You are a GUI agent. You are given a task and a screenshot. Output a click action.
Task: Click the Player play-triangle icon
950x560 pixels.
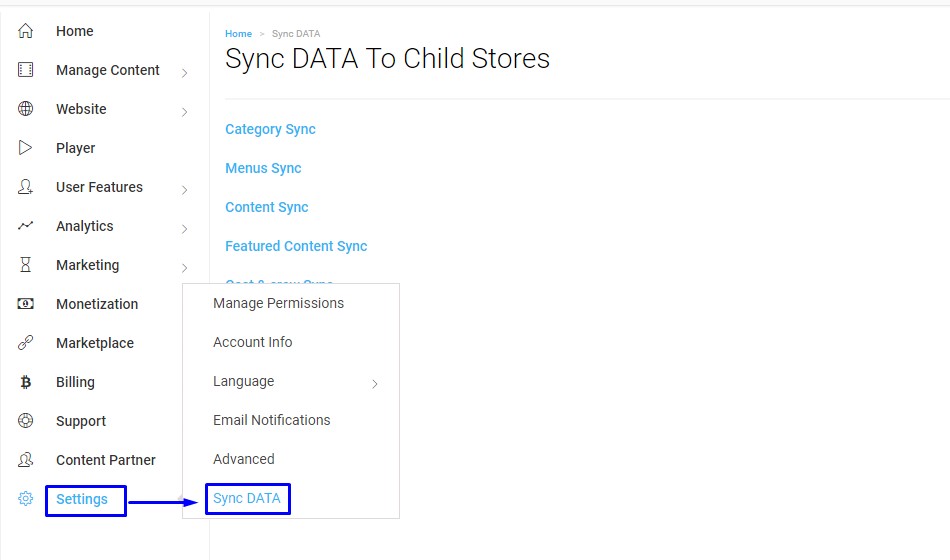pyautogui.click(x=26, y=148)
